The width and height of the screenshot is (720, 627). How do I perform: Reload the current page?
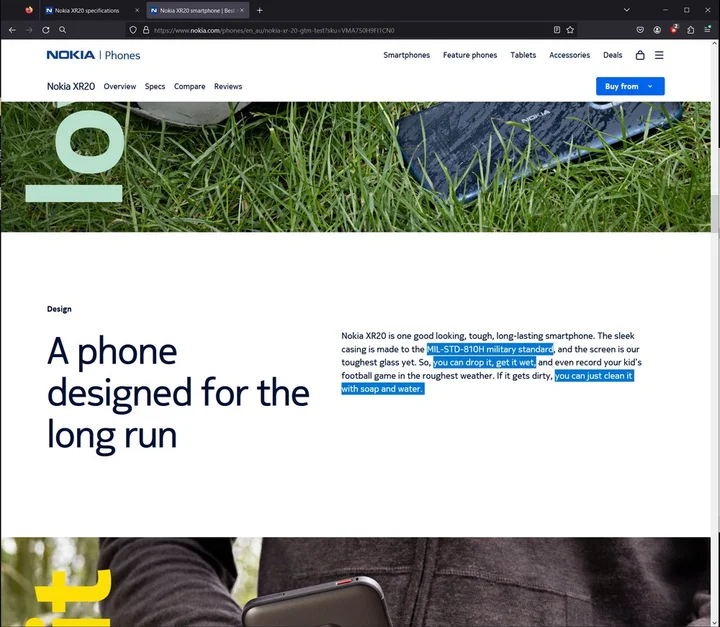(x=46, y=30)
